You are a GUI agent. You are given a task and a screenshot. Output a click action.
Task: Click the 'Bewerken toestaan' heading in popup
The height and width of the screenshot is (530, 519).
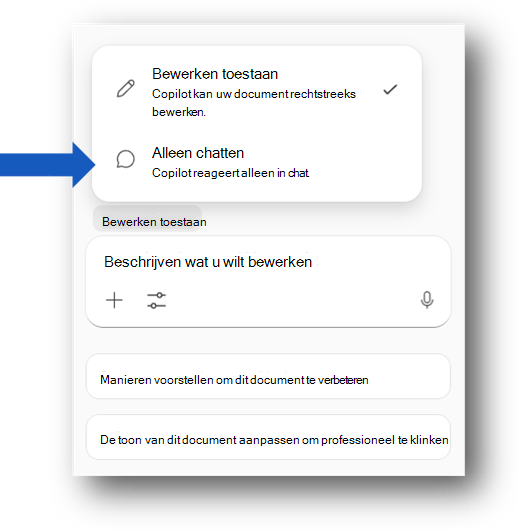[215, 74]
